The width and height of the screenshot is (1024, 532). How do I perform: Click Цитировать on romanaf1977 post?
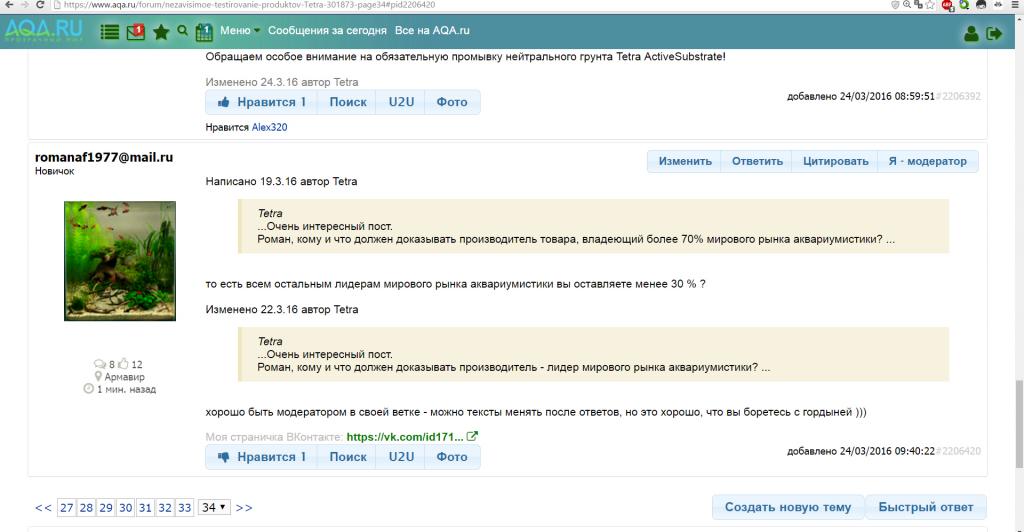835,161
